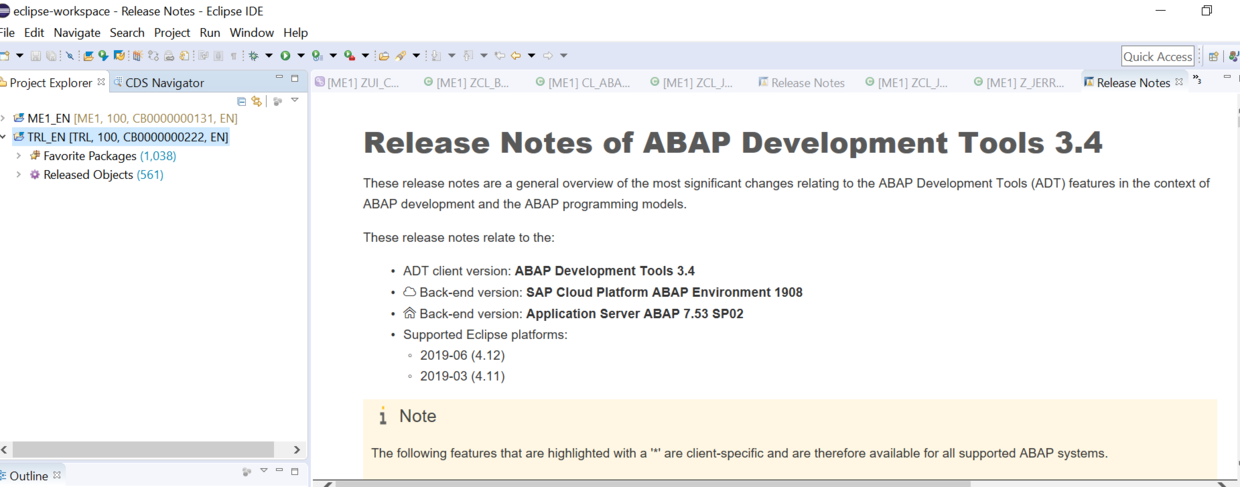
Task: Click the Debug bug icon in the toolbar
Action: 253,56
